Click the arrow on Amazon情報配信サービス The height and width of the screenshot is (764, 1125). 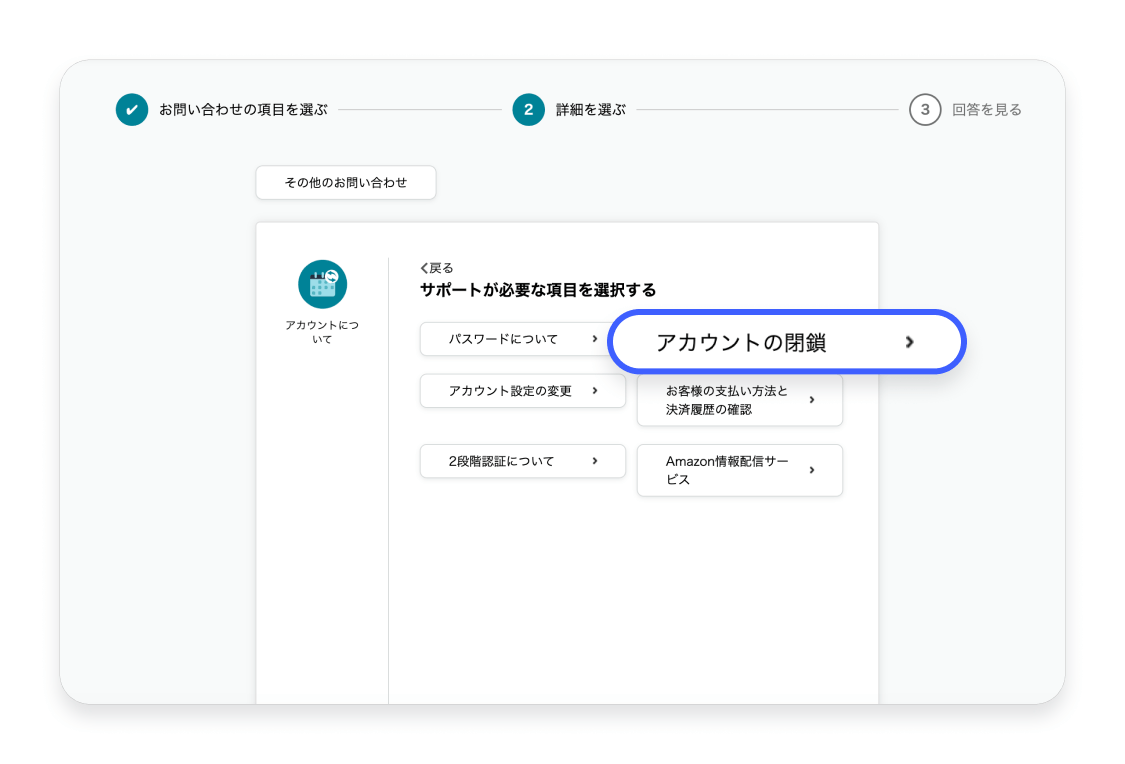pos(812,470)
